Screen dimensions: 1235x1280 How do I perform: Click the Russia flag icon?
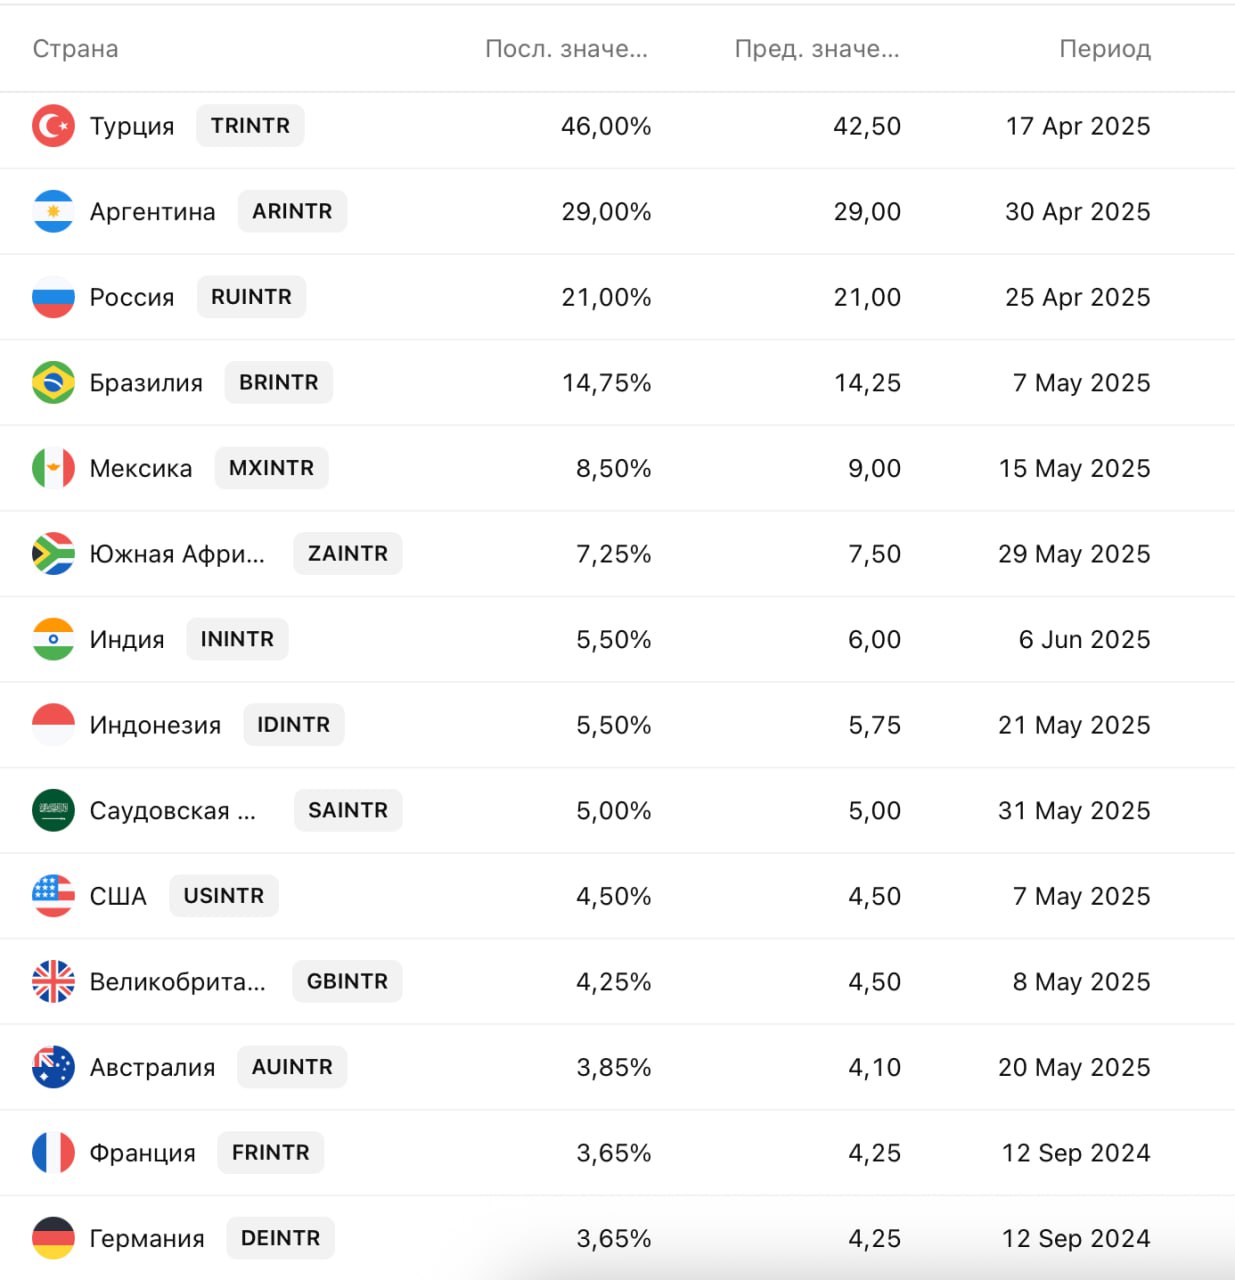[x=53, y=297]
